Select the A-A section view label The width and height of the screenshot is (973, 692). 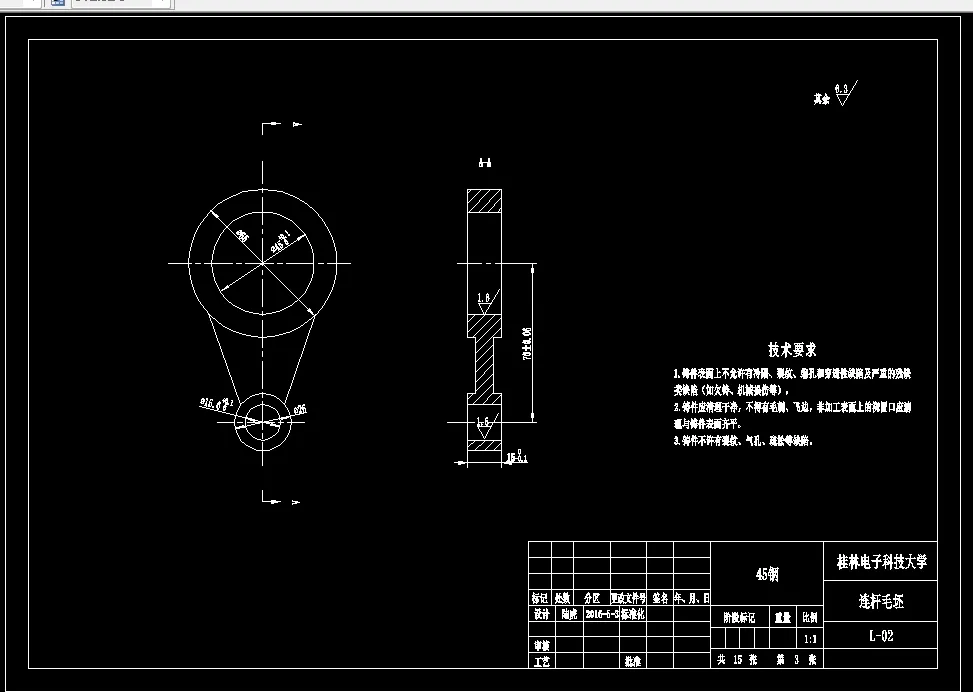[485, 163]
